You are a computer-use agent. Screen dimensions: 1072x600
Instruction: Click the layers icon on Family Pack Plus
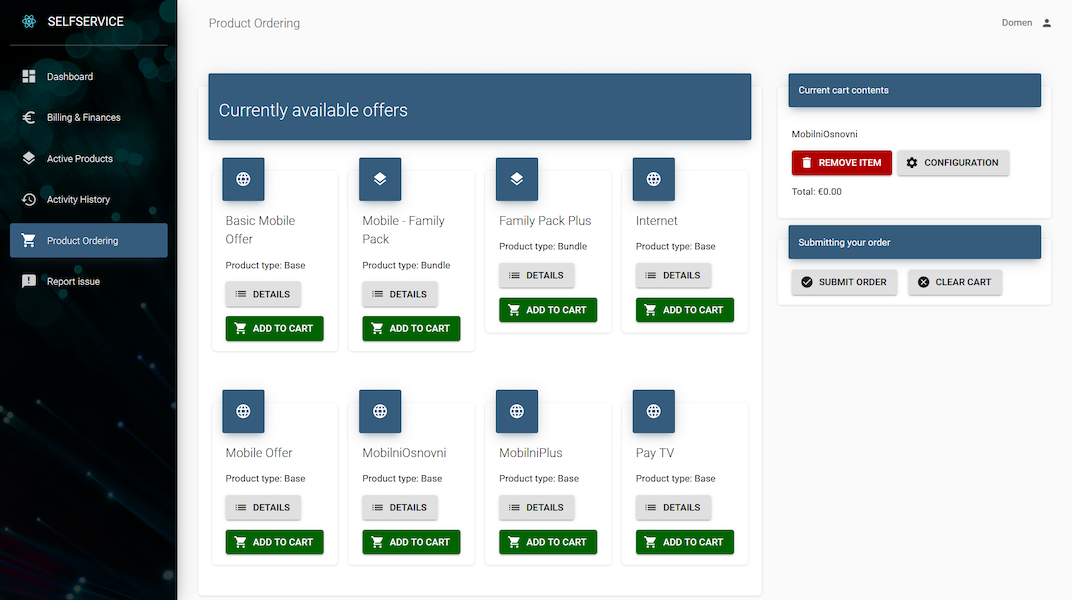pyautogui.click(x=517, y=179)
